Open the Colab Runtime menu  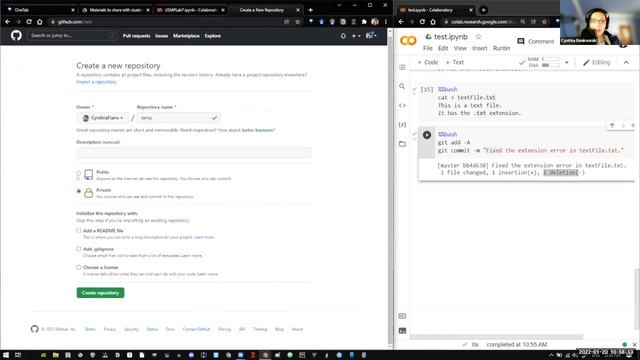coord(501,48)
